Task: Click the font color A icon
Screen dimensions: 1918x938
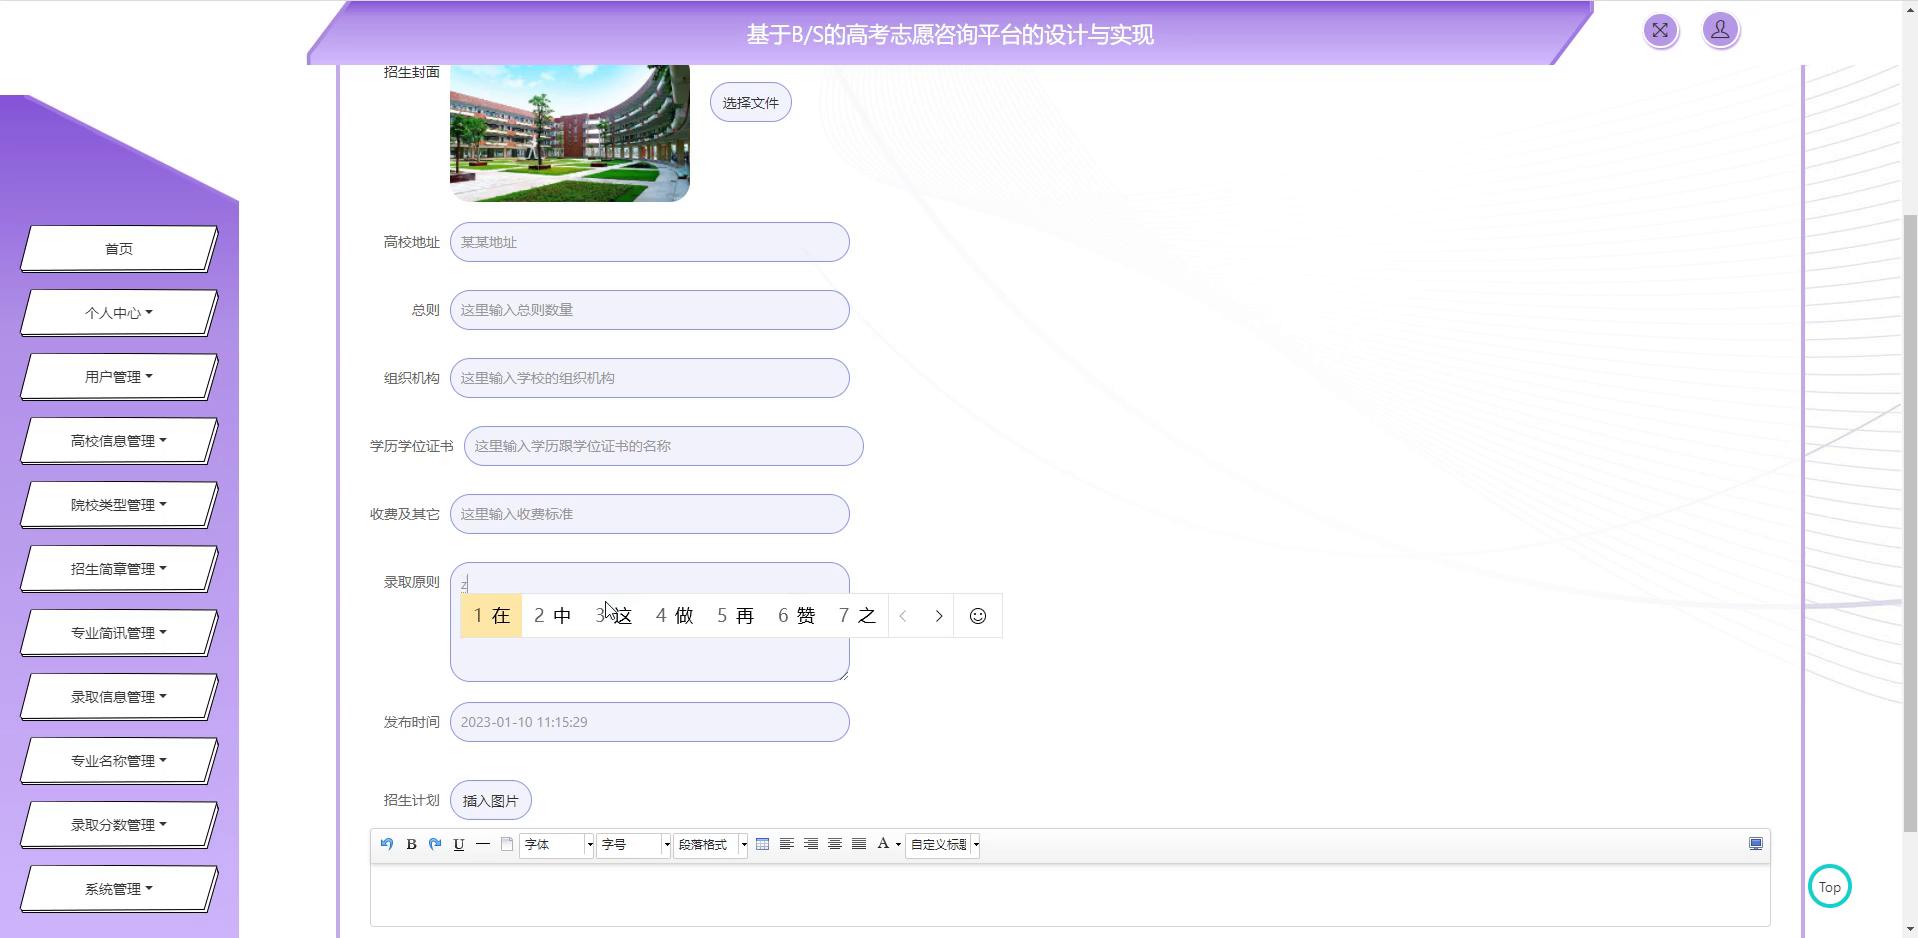Action: 883,844
